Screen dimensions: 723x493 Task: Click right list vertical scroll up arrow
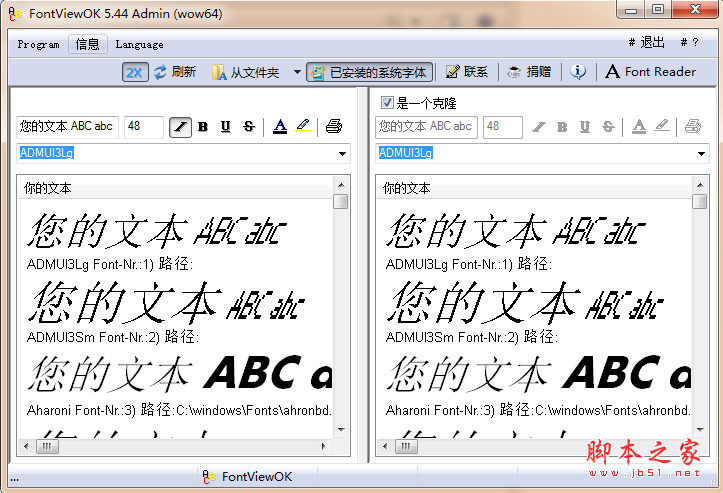click(x=700, y=185)
